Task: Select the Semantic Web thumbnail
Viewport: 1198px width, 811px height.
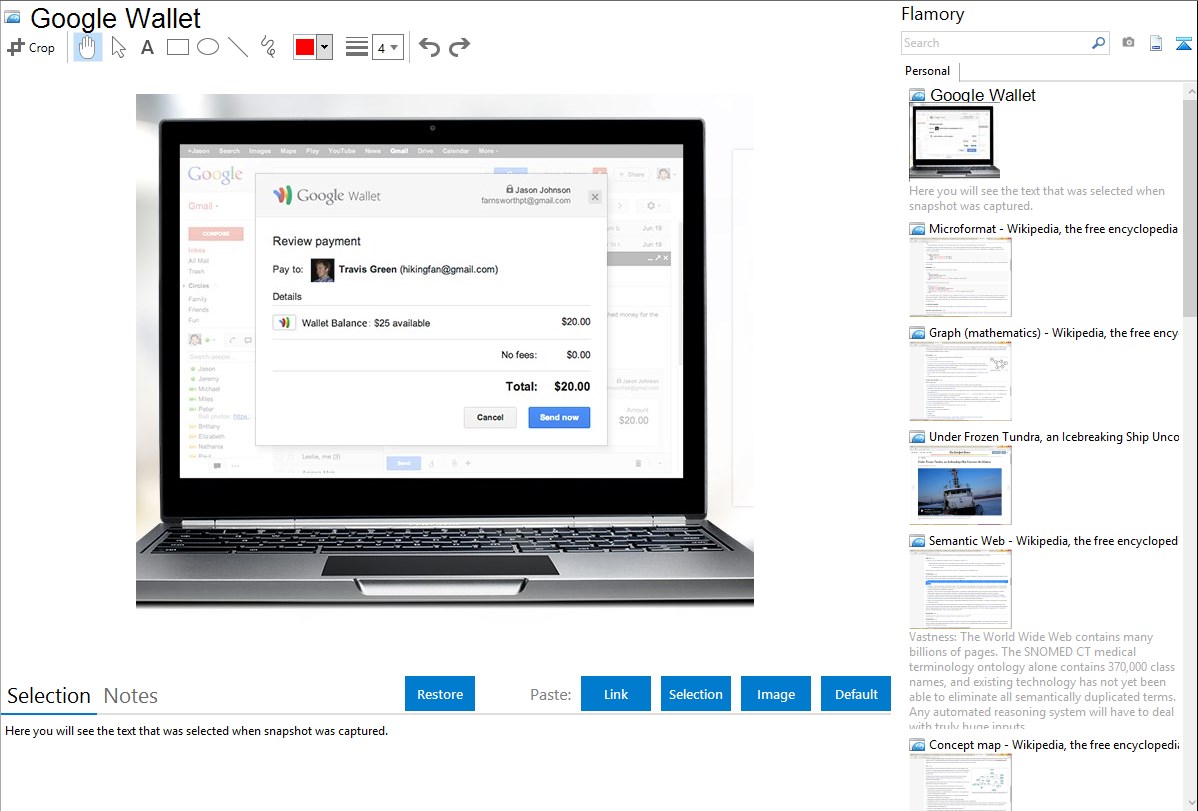Action: (x=960, y=589)
